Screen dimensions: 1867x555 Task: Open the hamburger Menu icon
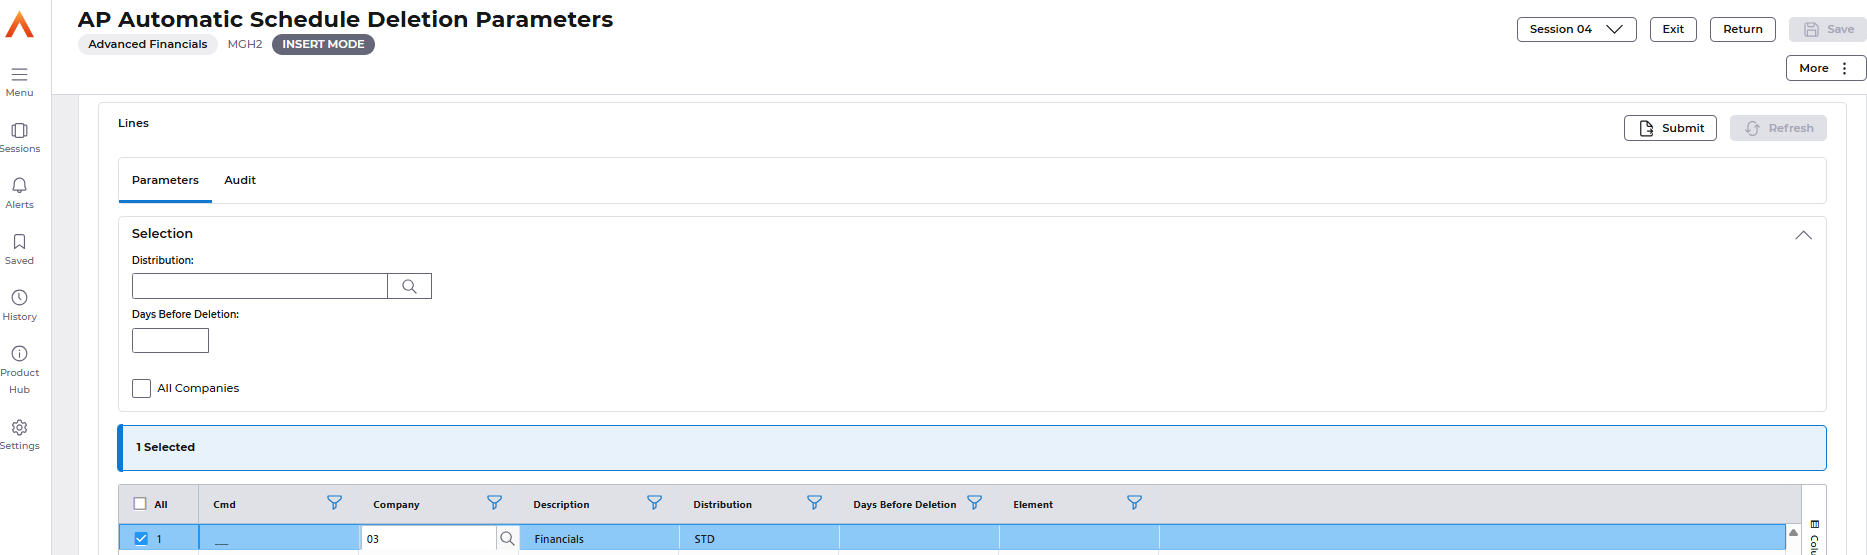coord(19,75)
